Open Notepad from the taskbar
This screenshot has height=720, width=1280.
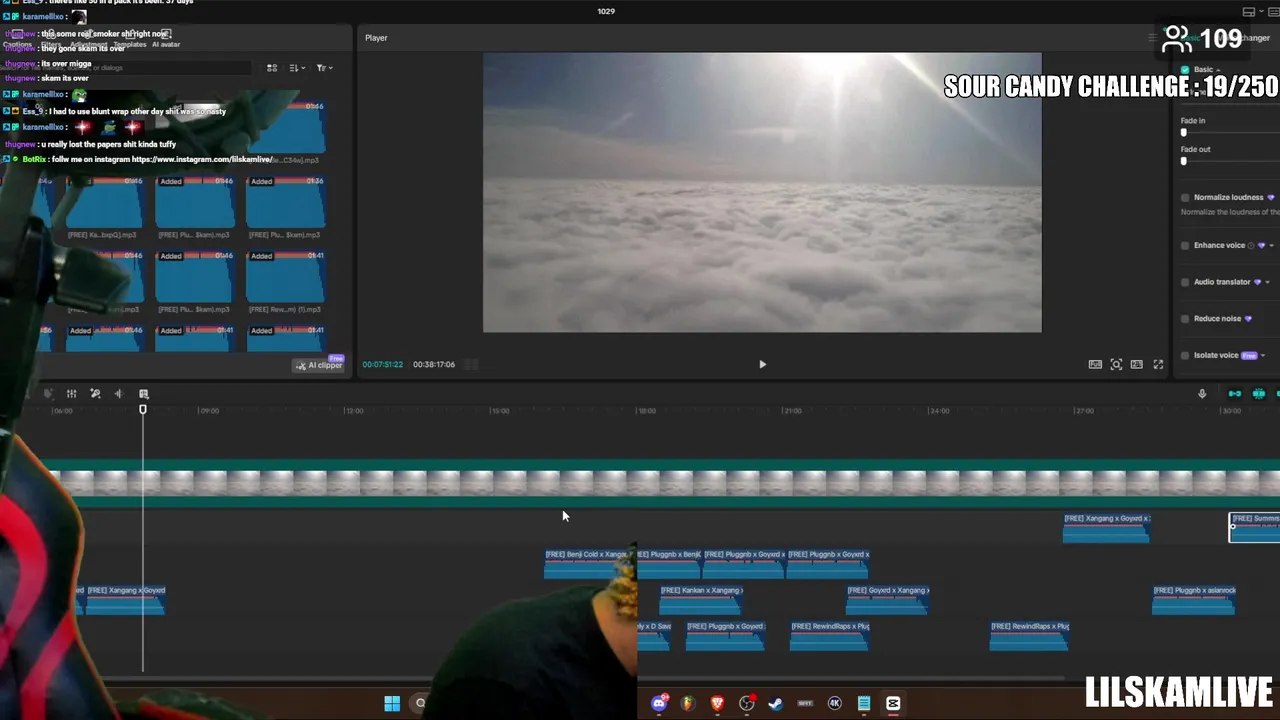(864, 703)
